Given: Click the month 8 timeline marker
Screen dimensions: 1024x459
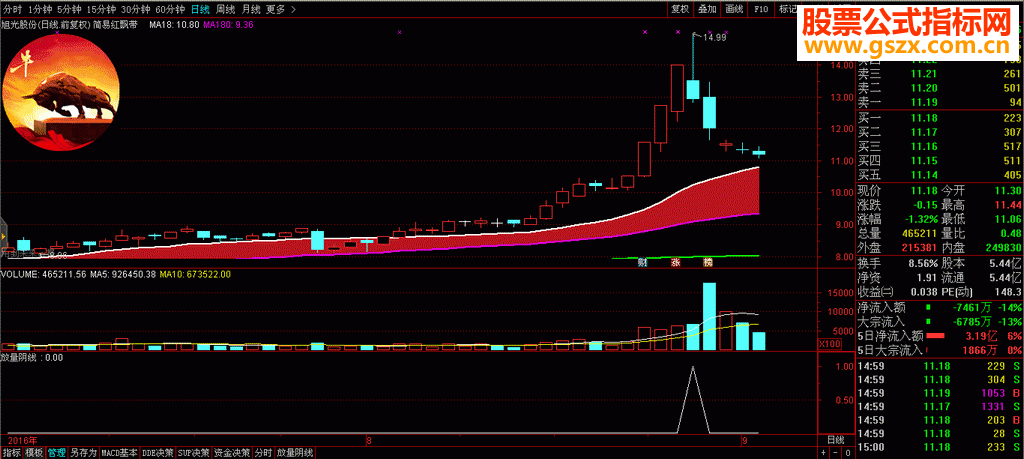Looking at the screenshot, I should [x=370, y=440].
